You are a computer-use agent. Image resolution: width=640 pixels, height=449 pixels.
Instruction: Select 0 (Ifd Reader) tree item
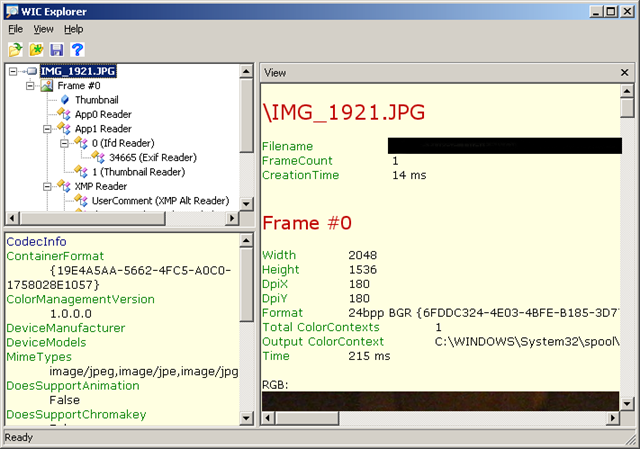[x=123, y=143]
